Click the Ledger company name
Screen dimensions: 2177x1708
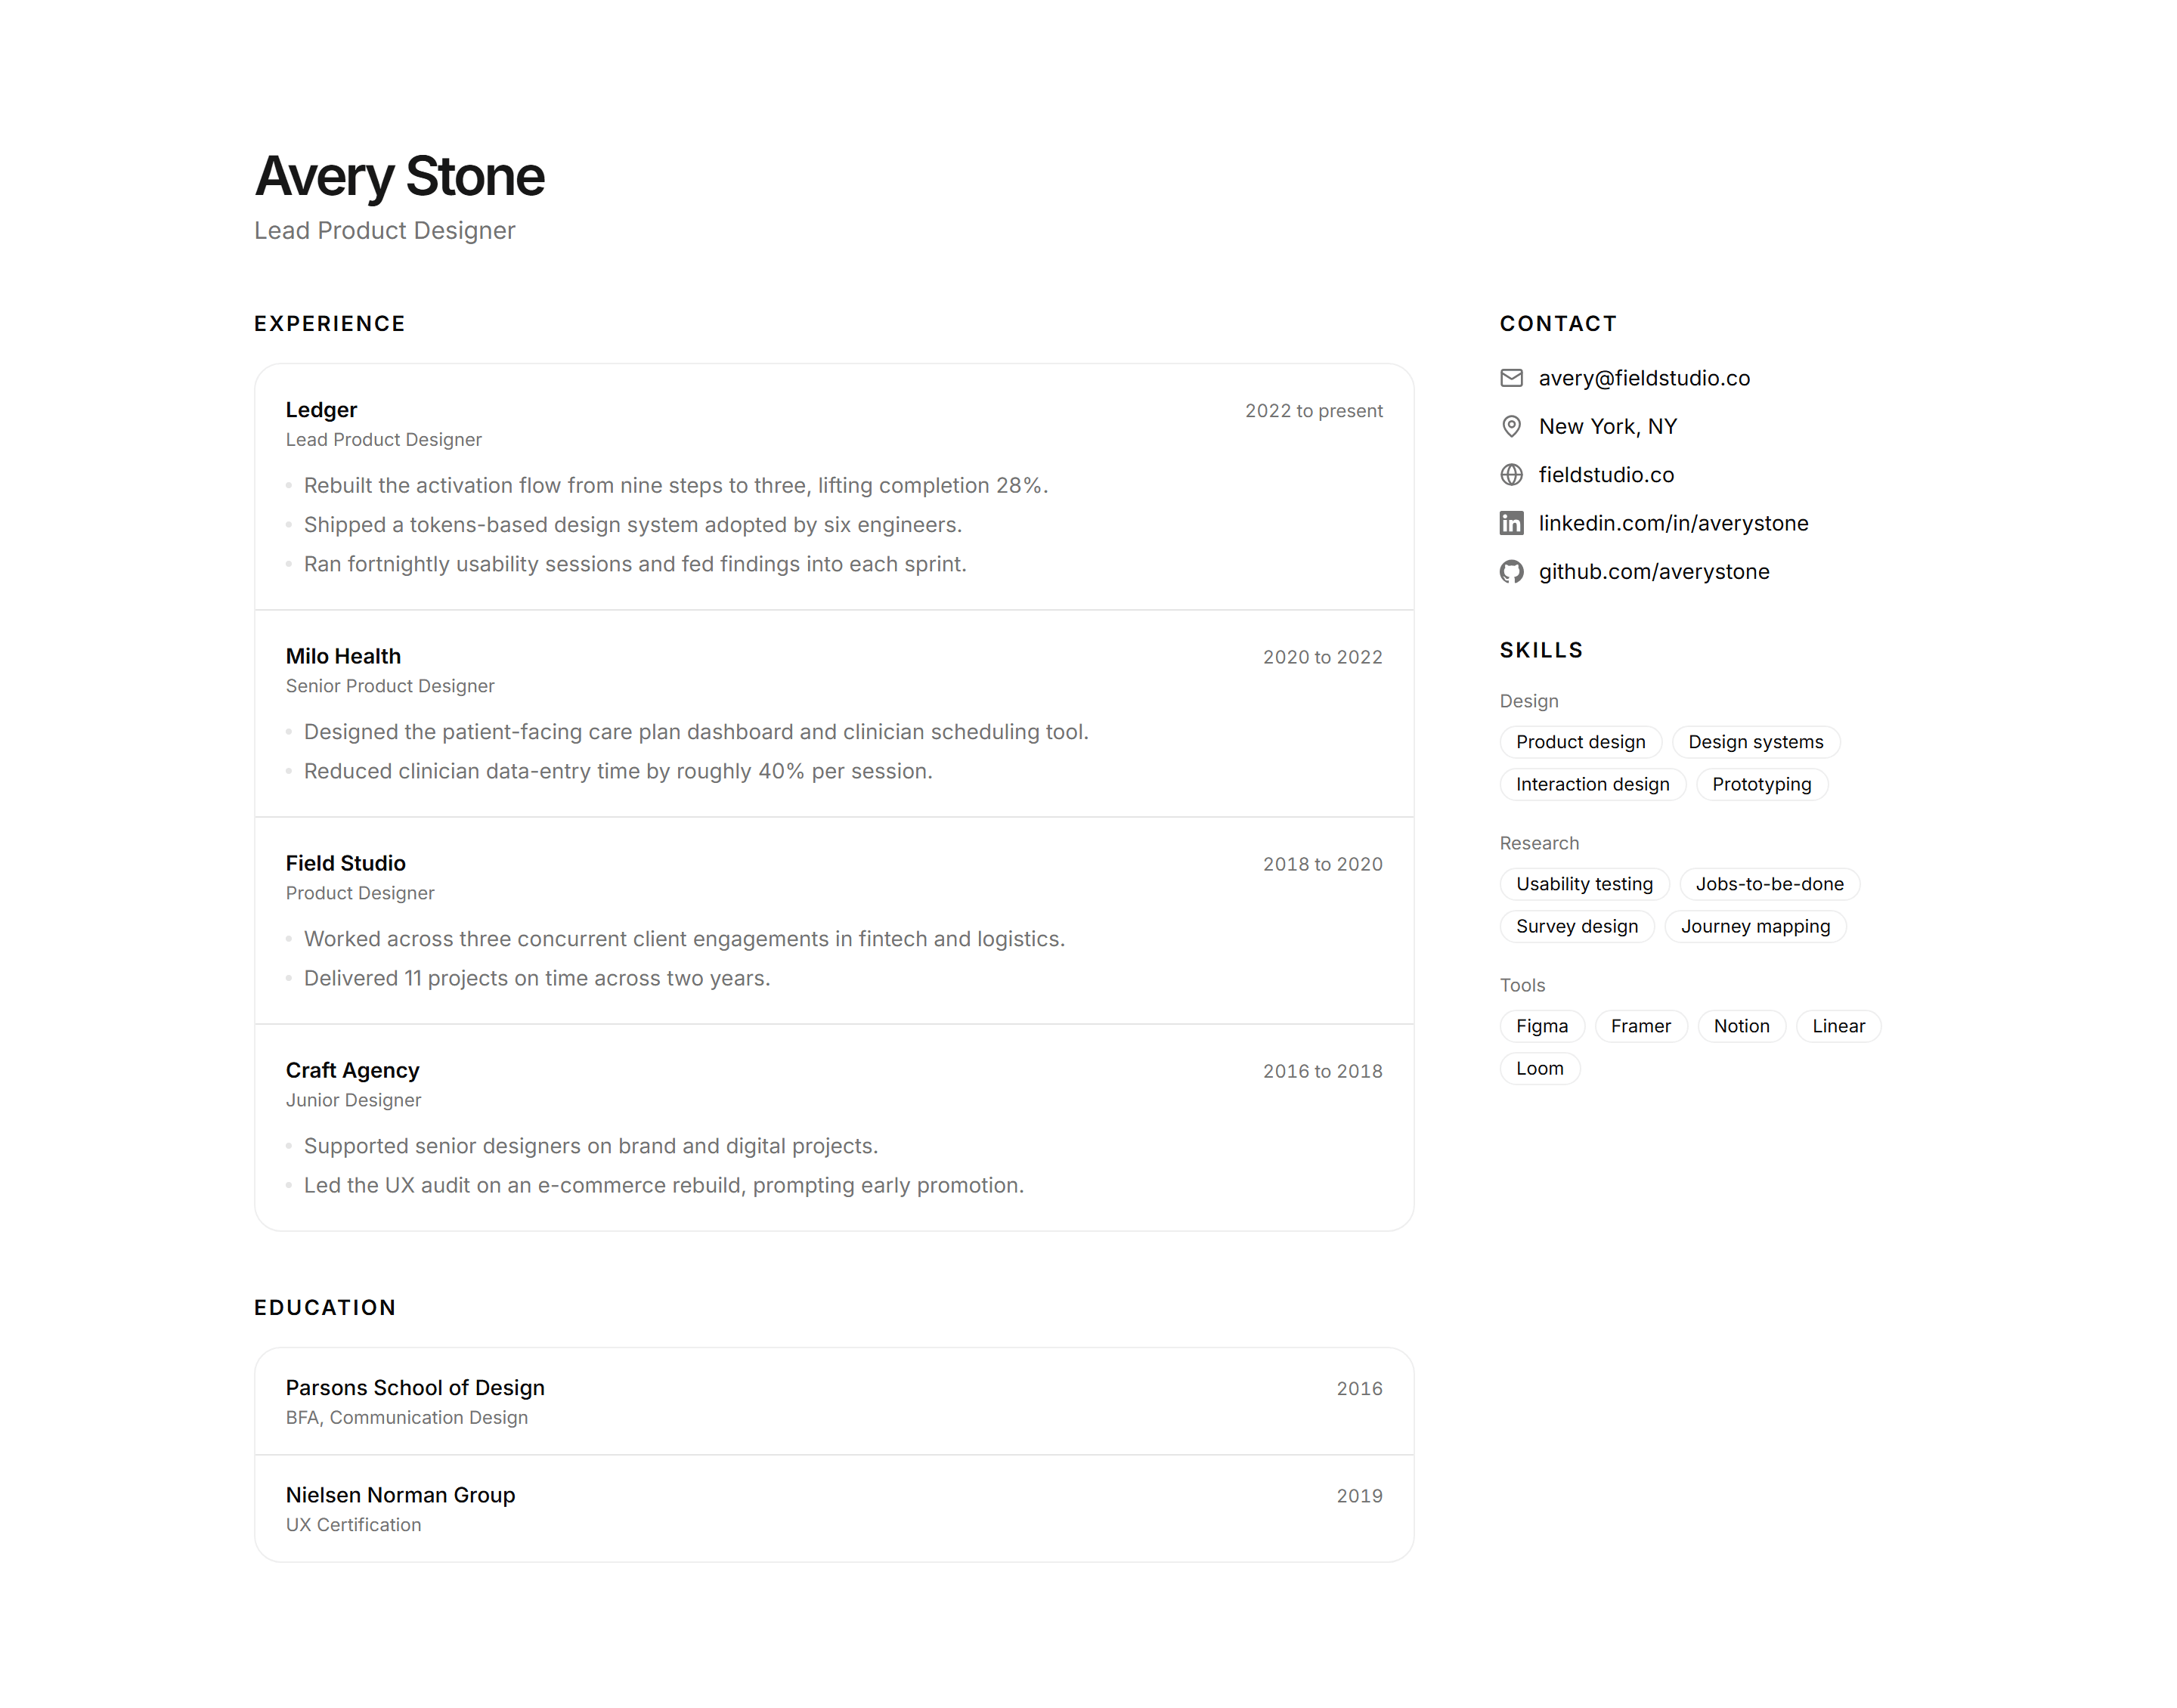click(x=321, y=410)
